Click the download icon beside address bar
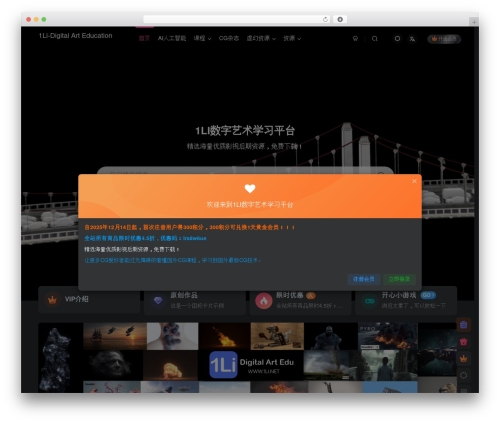500x423 pixels. point(340,19)
